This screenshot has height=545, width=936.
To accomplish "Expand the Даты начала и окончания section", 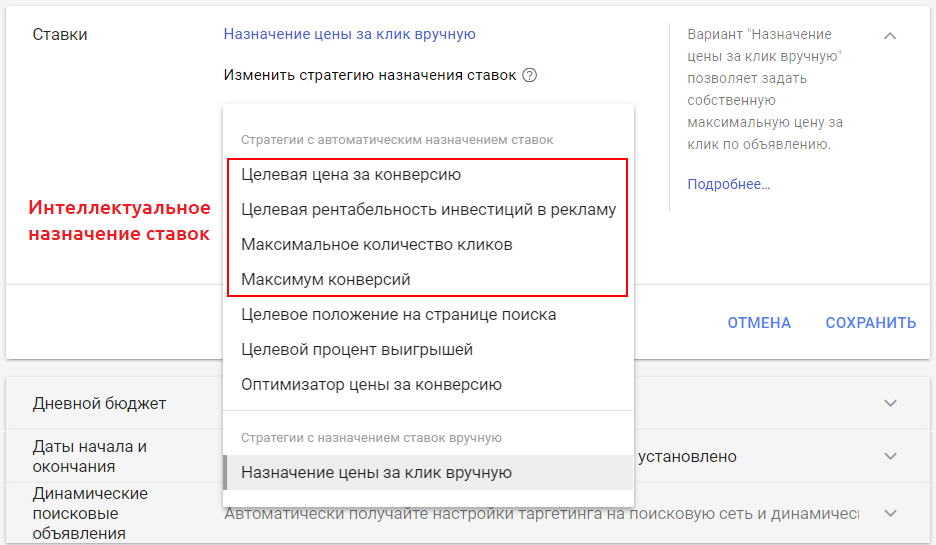I will click(x=890, y=456).
